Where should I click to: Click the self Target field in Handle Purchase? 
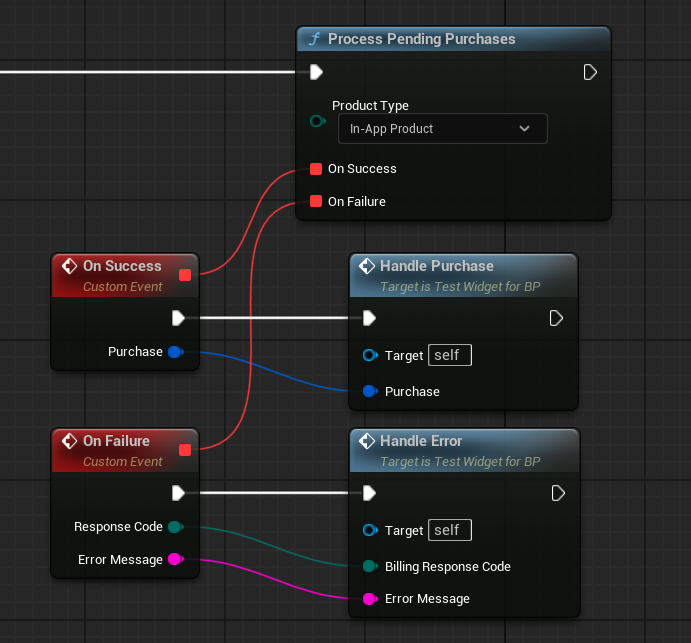[449, 355]
